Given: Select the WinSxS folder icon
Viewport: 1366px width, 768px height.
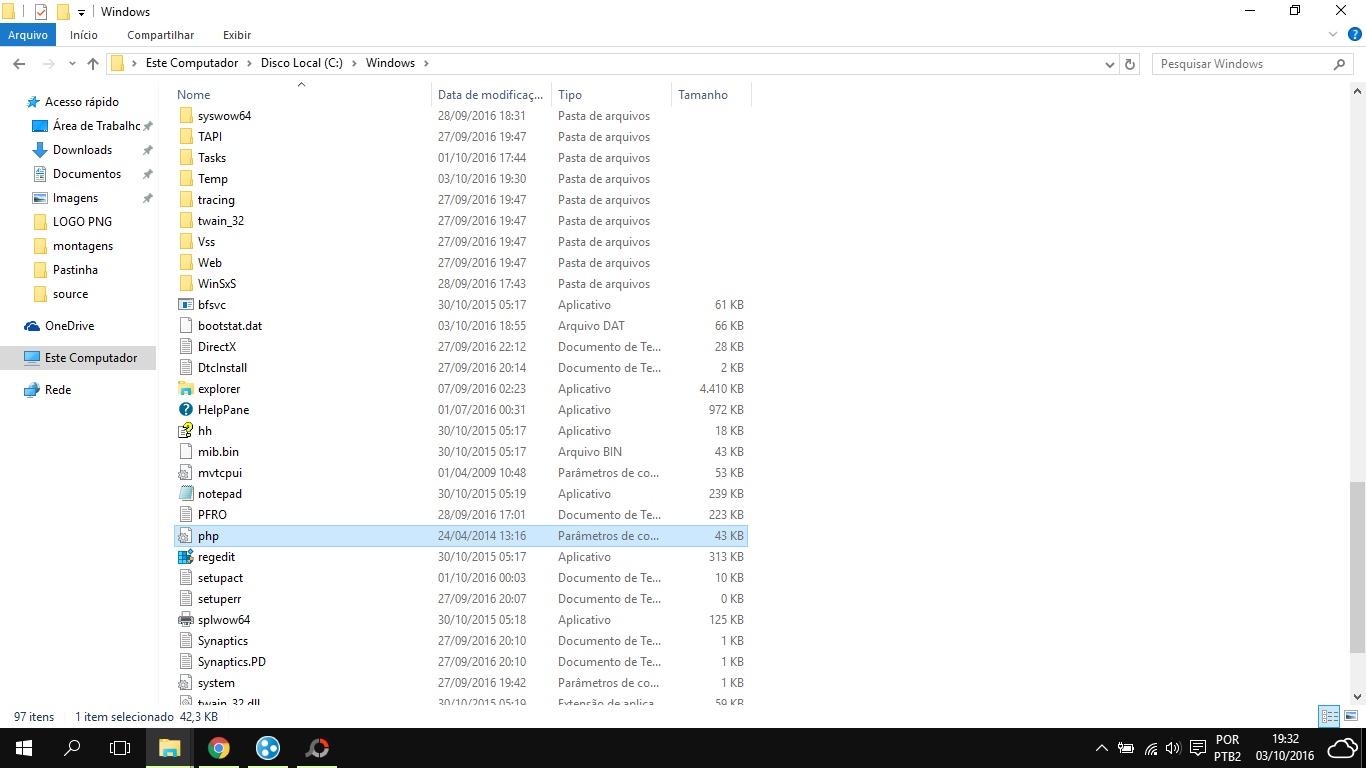Looking at the screenshot, I should pyautogui.click(x=185, y=284).
